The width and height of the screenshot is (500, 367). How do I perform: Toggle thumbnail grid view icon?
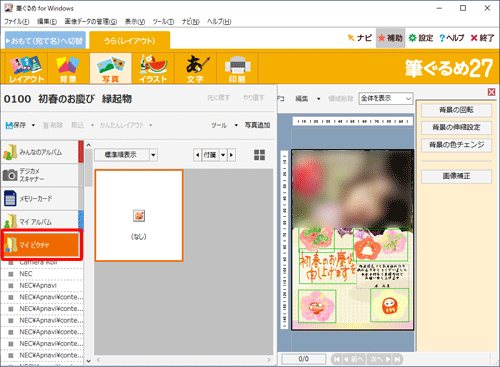click(259, 155)
